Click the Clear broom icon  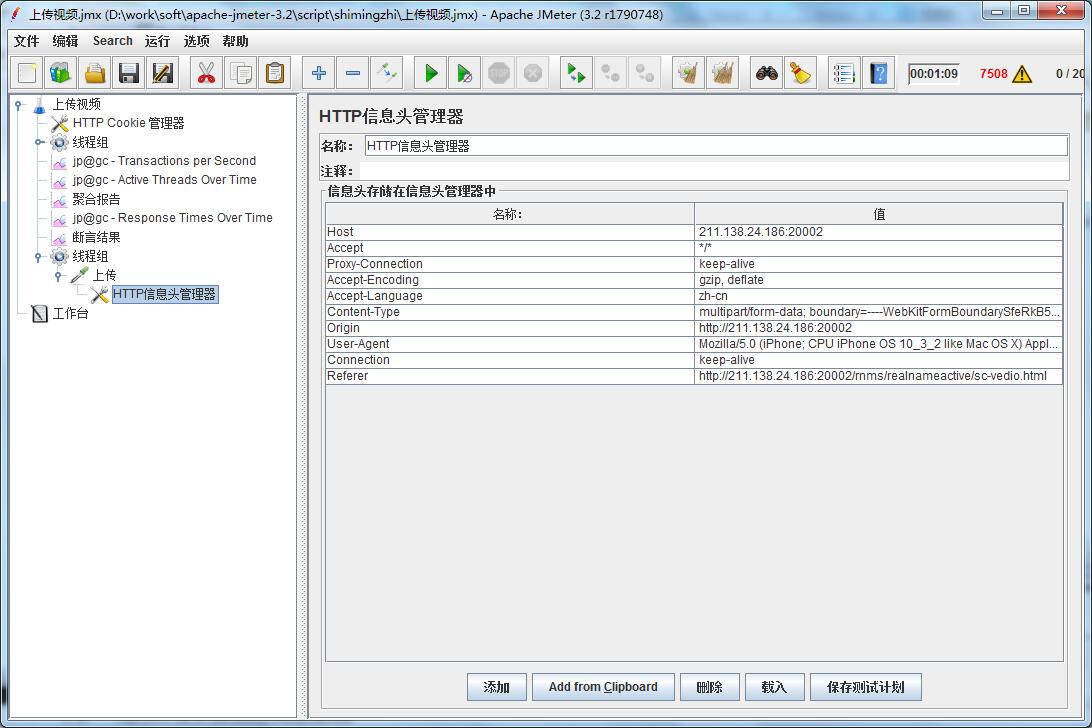coord(688,73)
